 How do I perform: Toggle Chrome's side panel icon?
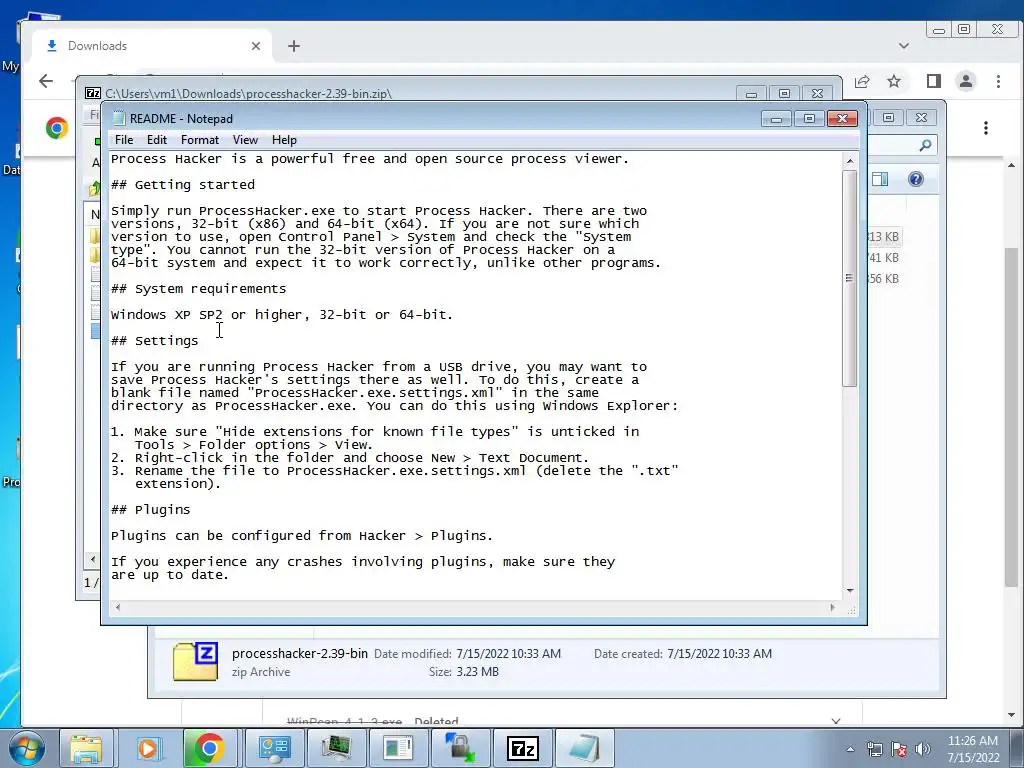click(934, 81)
